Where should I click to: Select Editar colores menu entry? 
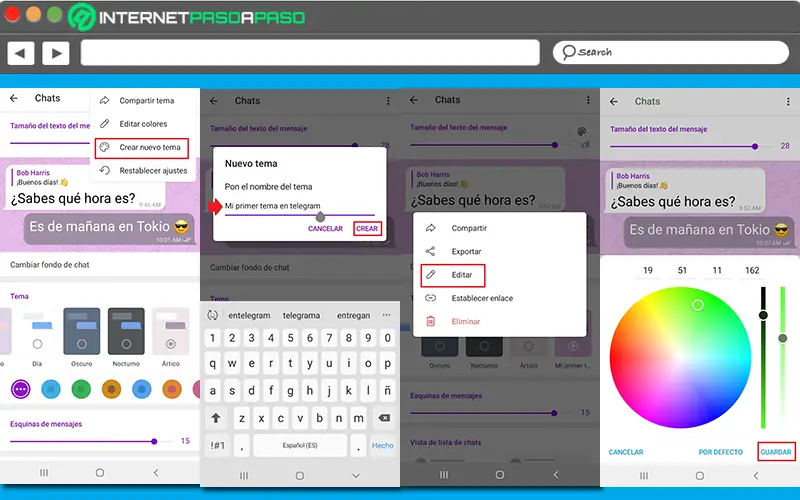(x=144, y=124)
